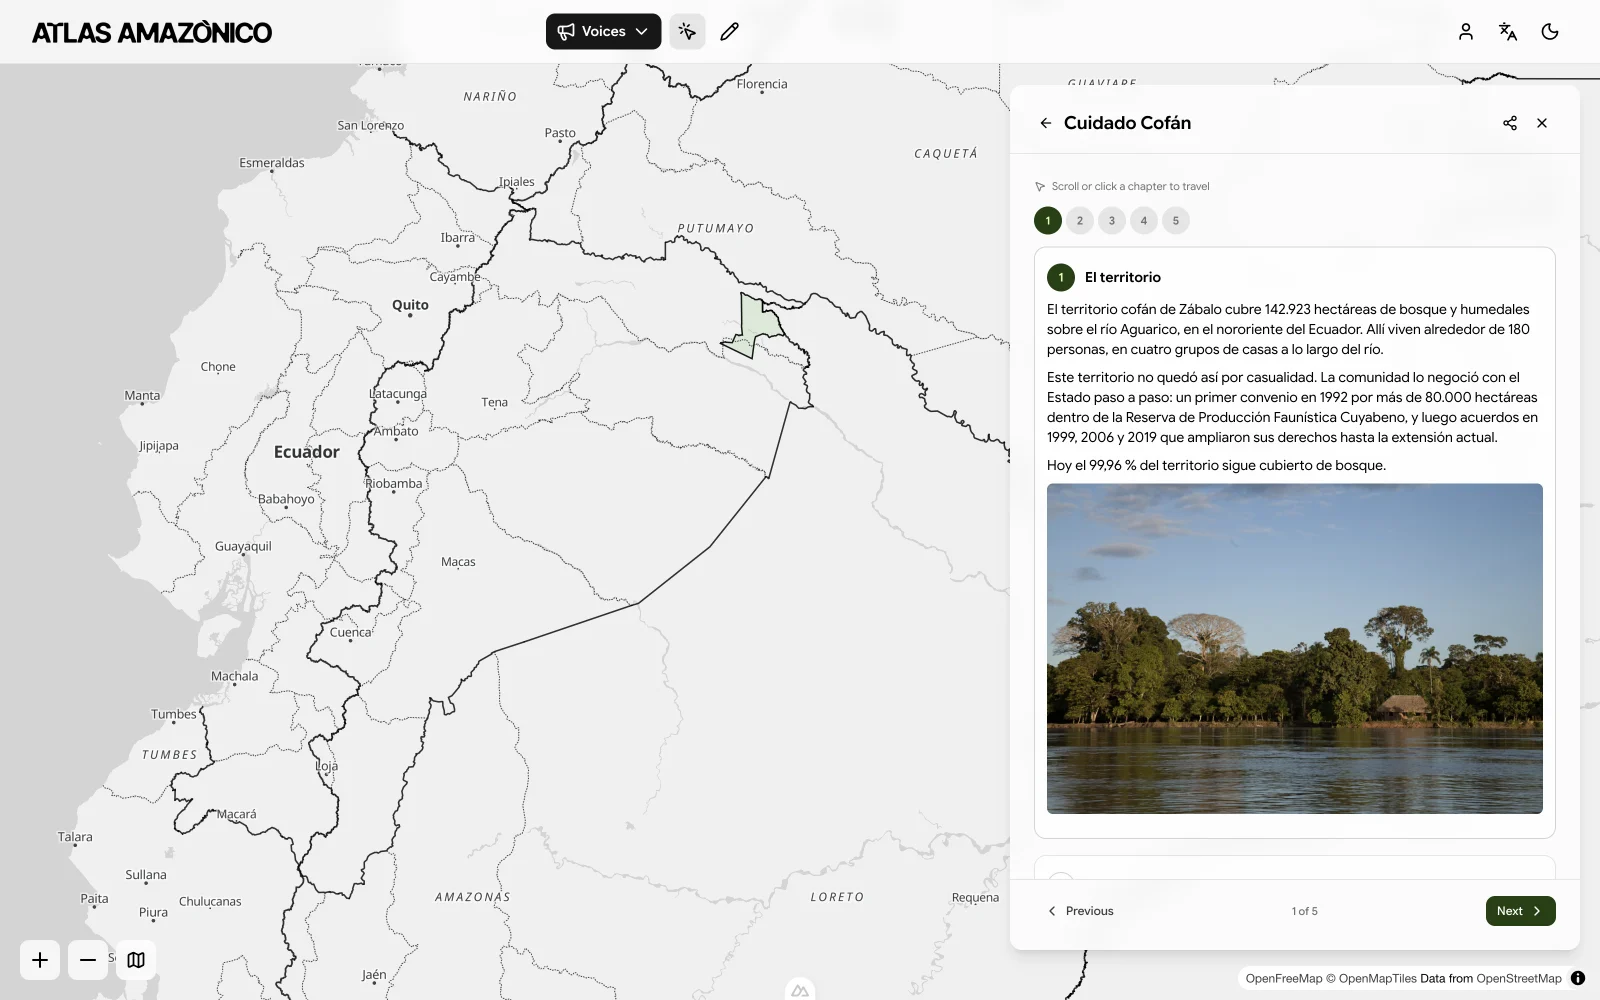Click the '1 of 5' page indicator
This screenshot has height=1000, width=1600.
click(x=1304, y=911)
